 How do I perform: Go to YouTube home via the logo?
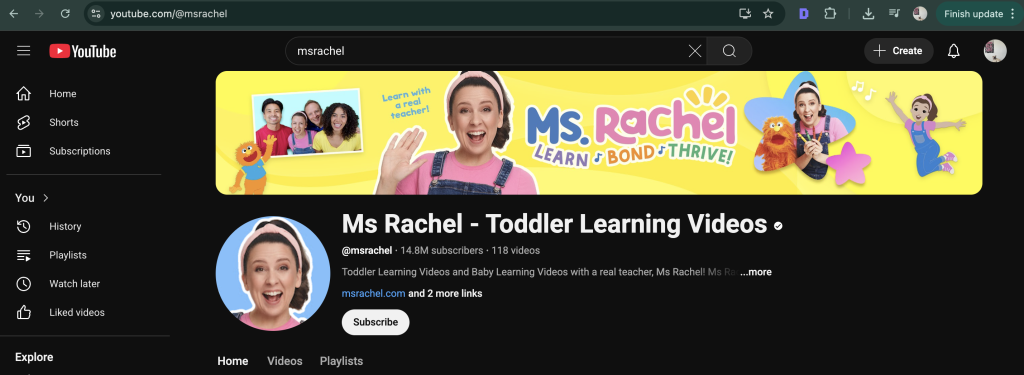(83, 51)
